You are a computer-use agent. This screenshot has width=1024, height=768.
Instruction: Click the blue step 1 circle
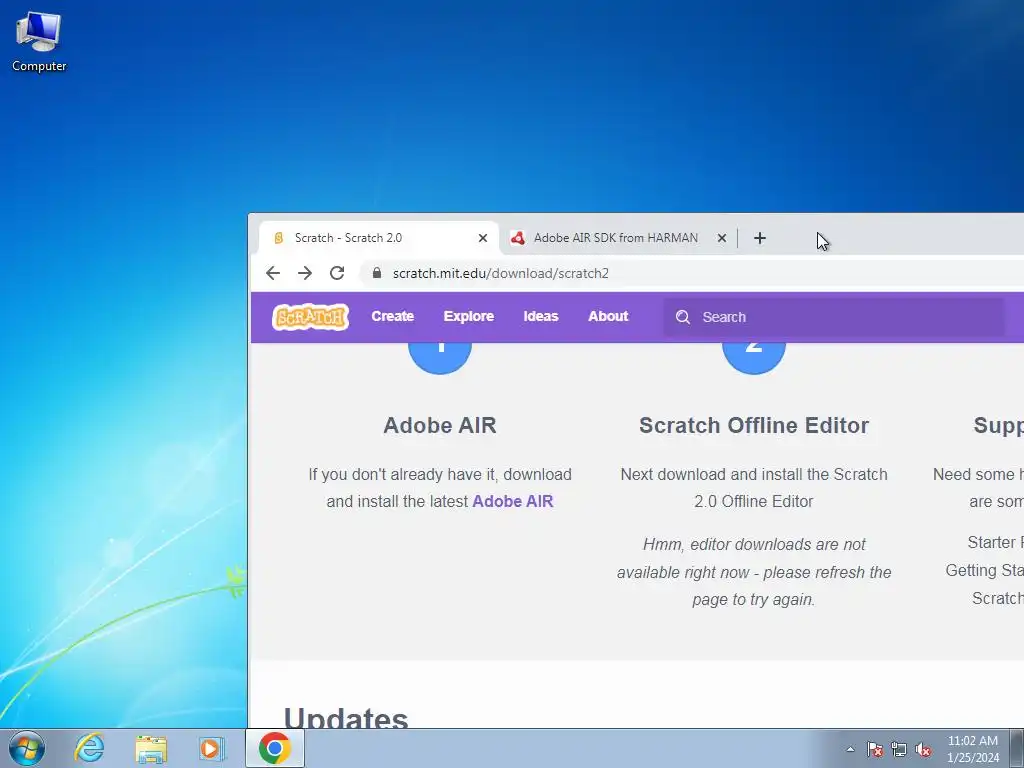tap(440, 358)
